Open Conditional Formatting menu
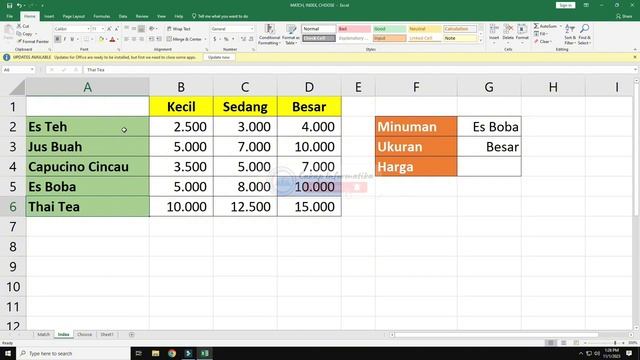This screenshot has width=640, height=360. point(269,34)
